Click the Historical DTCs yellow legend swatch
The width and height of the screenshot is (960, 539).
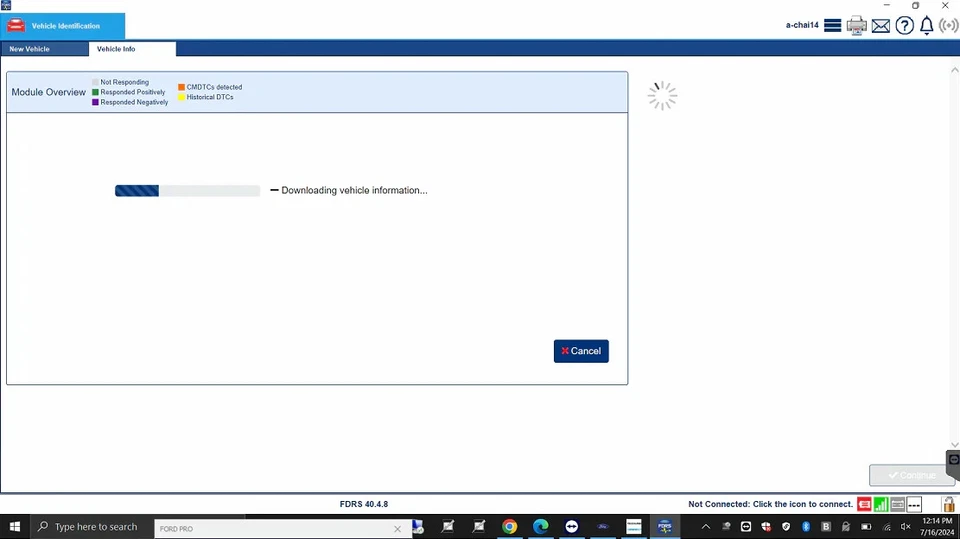pos(182,97)
